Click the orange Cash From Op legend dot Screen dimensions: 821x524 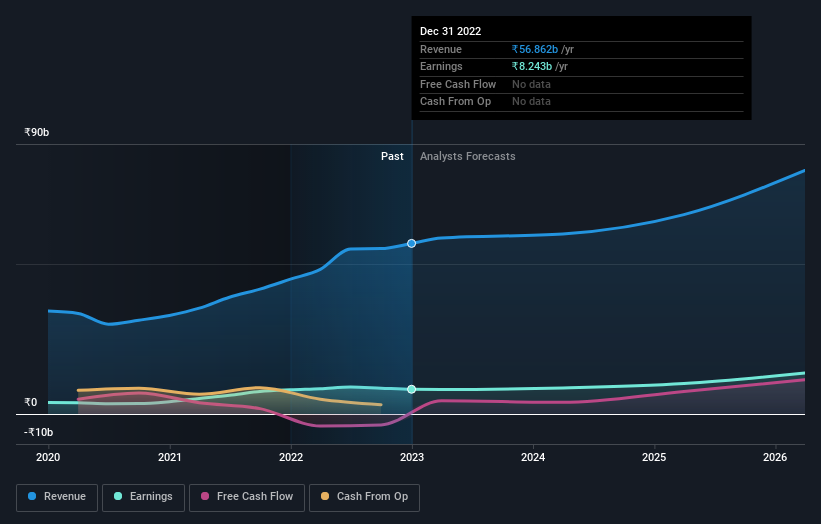click(x=325, y=496)
